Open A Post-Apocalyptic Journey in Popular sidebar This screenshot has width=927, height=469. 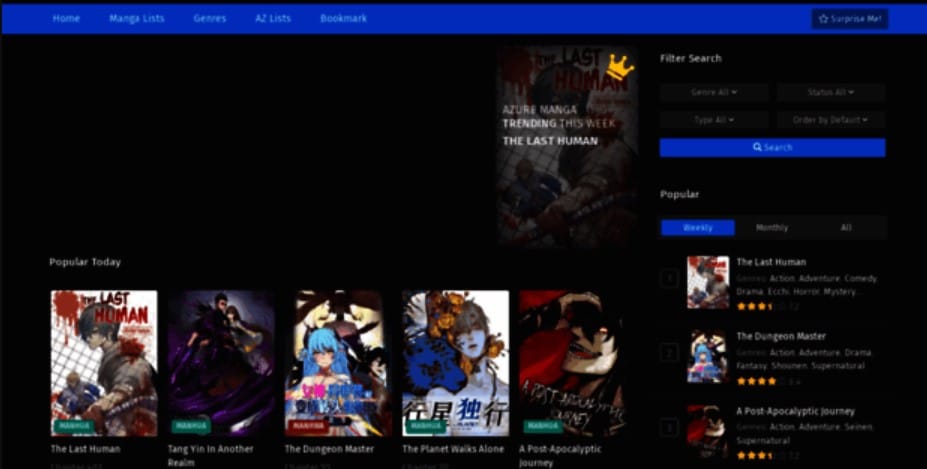tap(795, 411)
